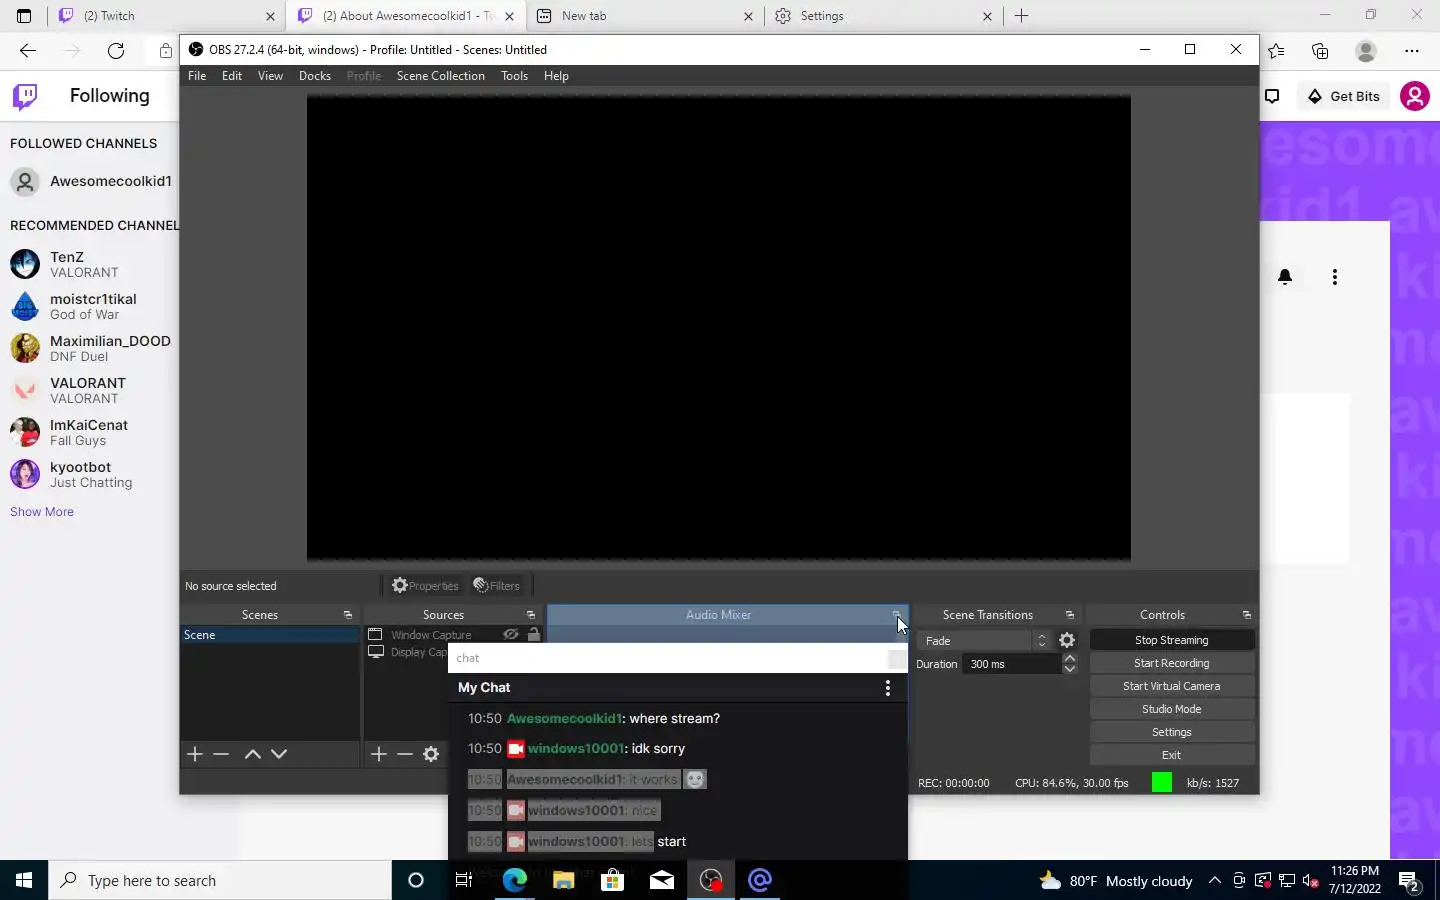Open source properties gear in the Sources dock
This screenshot has height=900, width=1440.
(431, 754)
